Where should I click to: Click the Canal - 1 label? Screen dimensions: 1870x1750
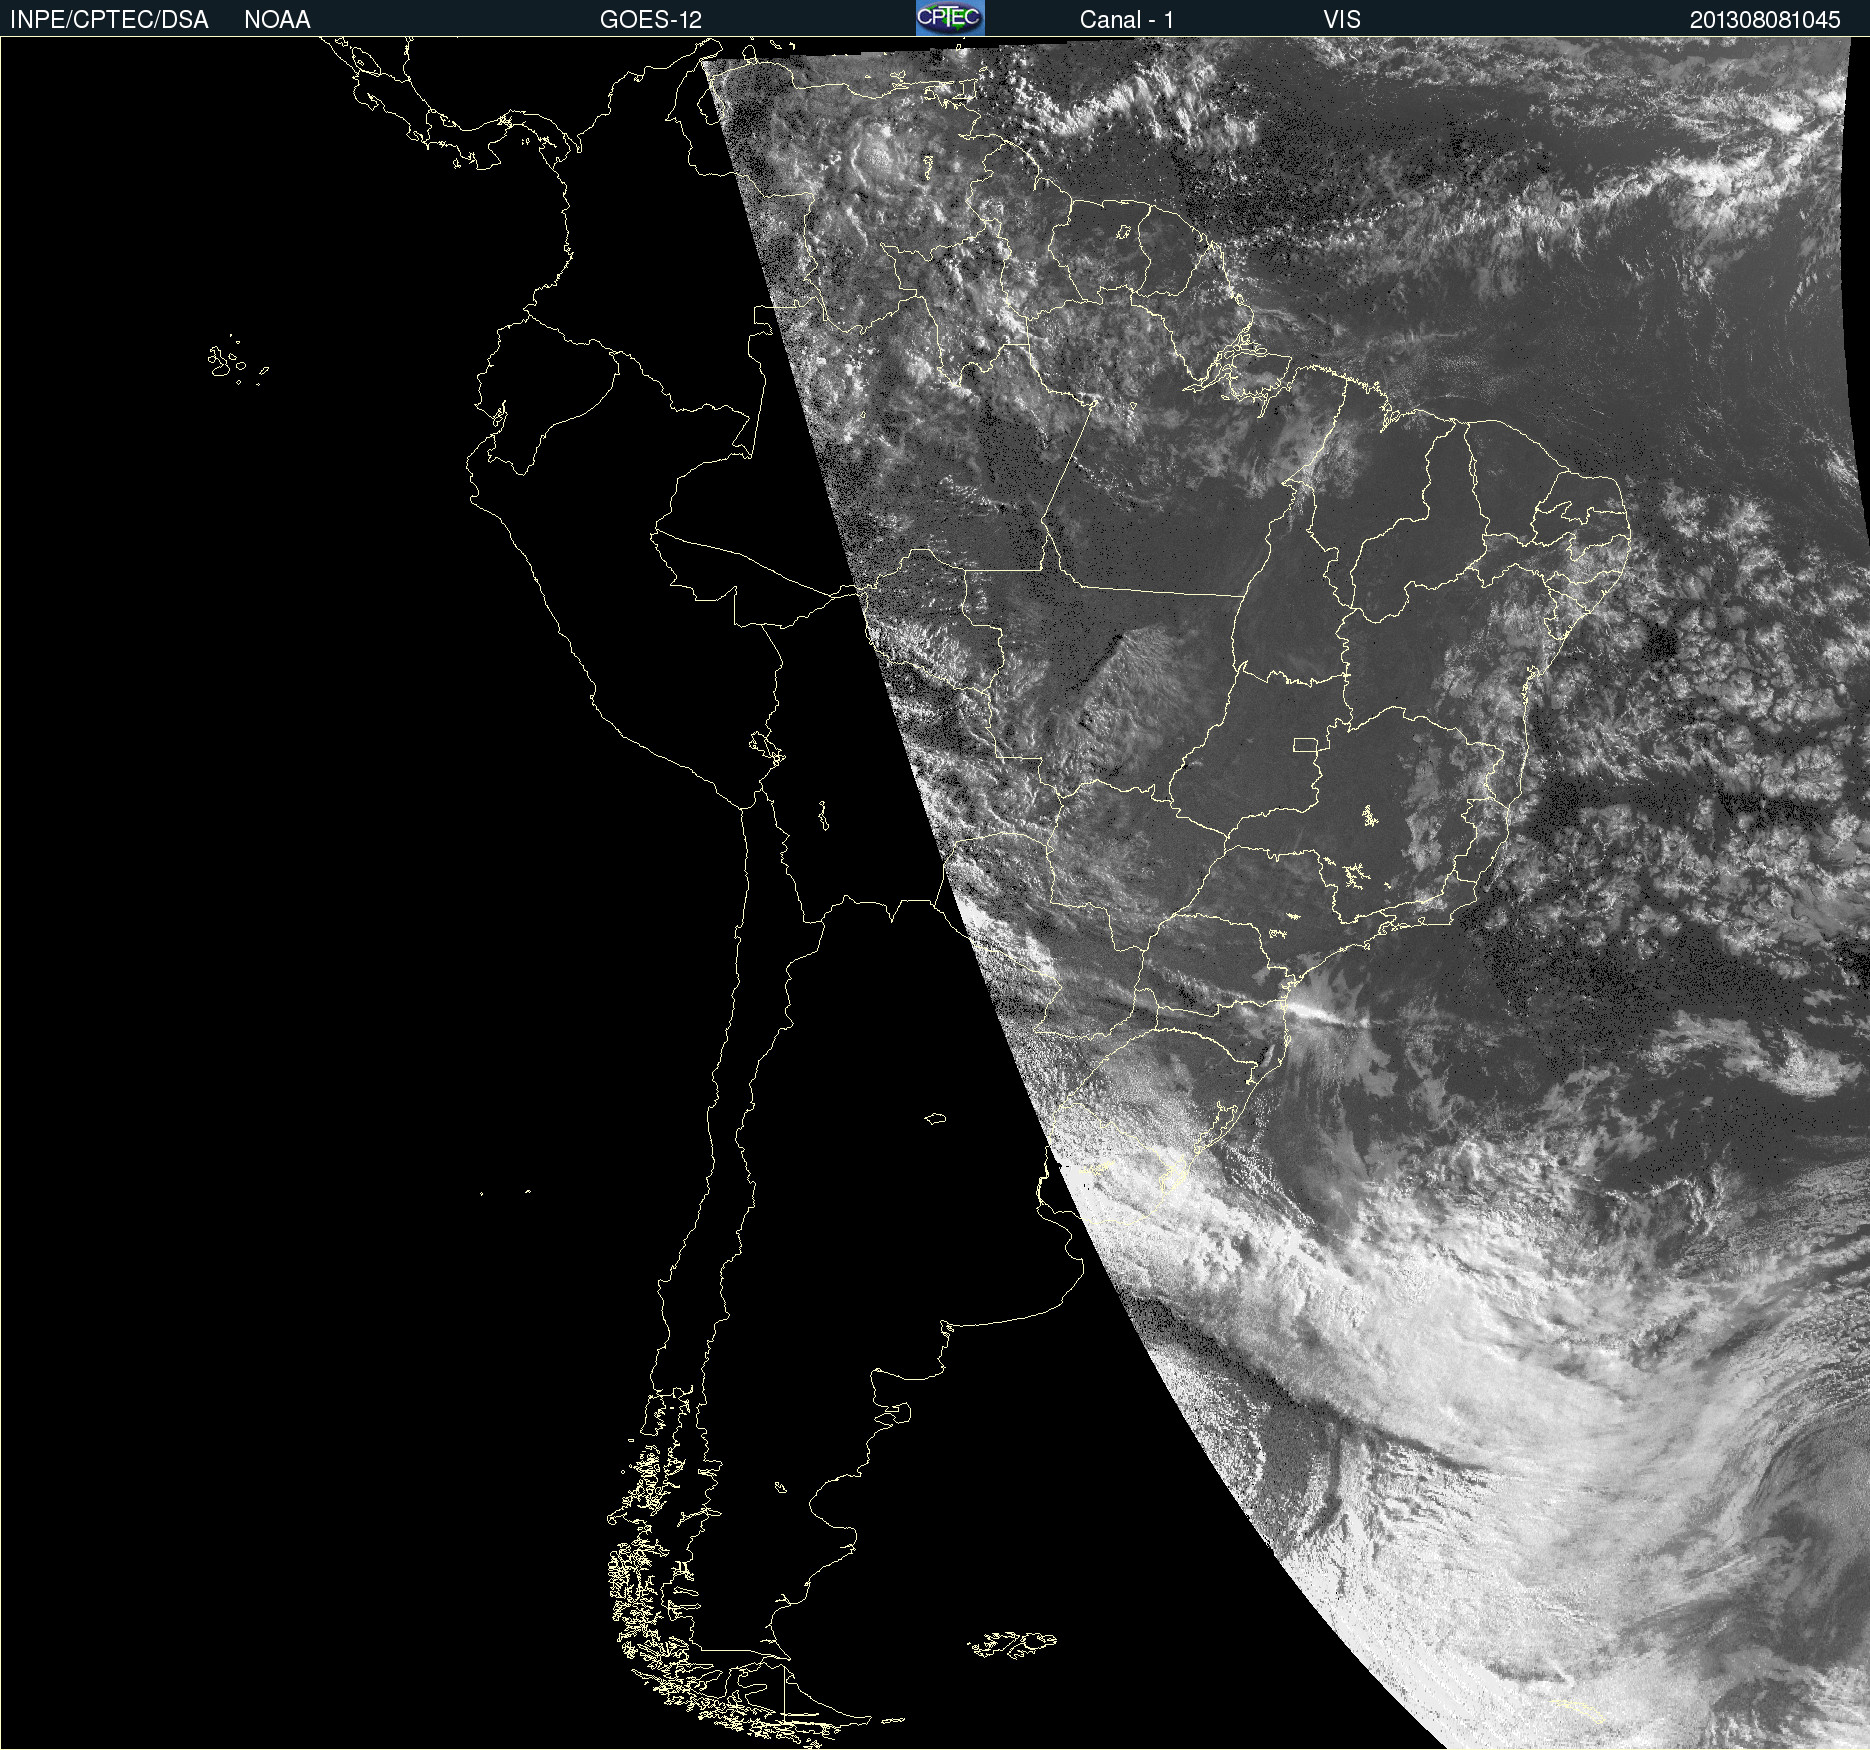pos(1127,20)
